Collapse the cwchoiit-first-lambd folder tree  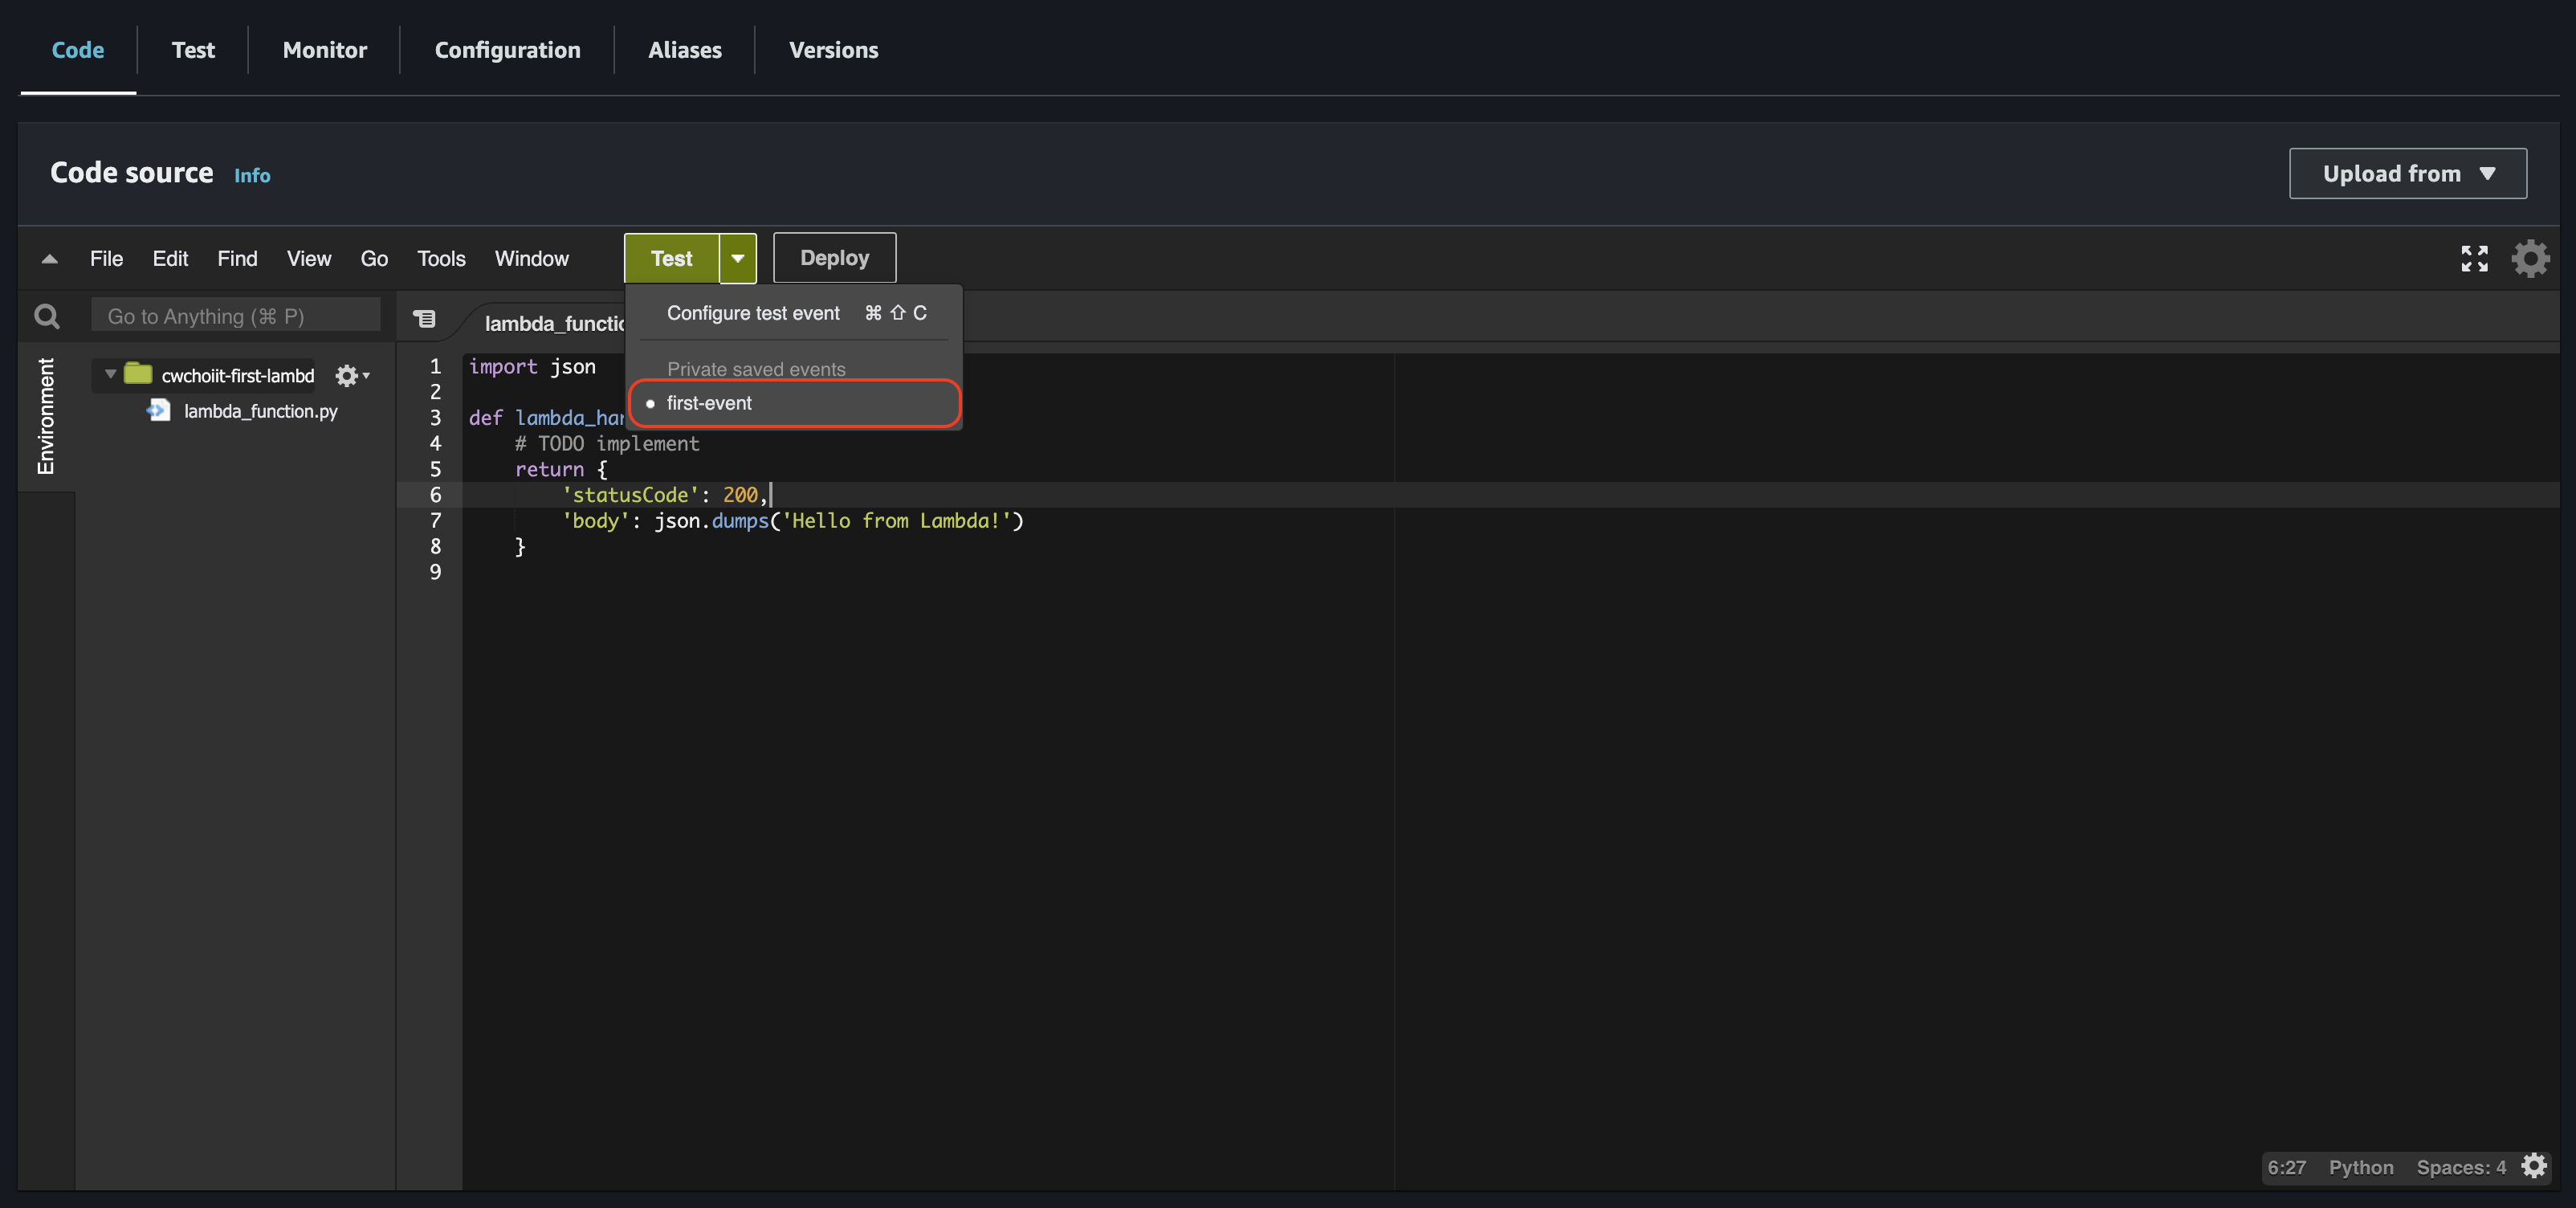[x=110, y=374]
